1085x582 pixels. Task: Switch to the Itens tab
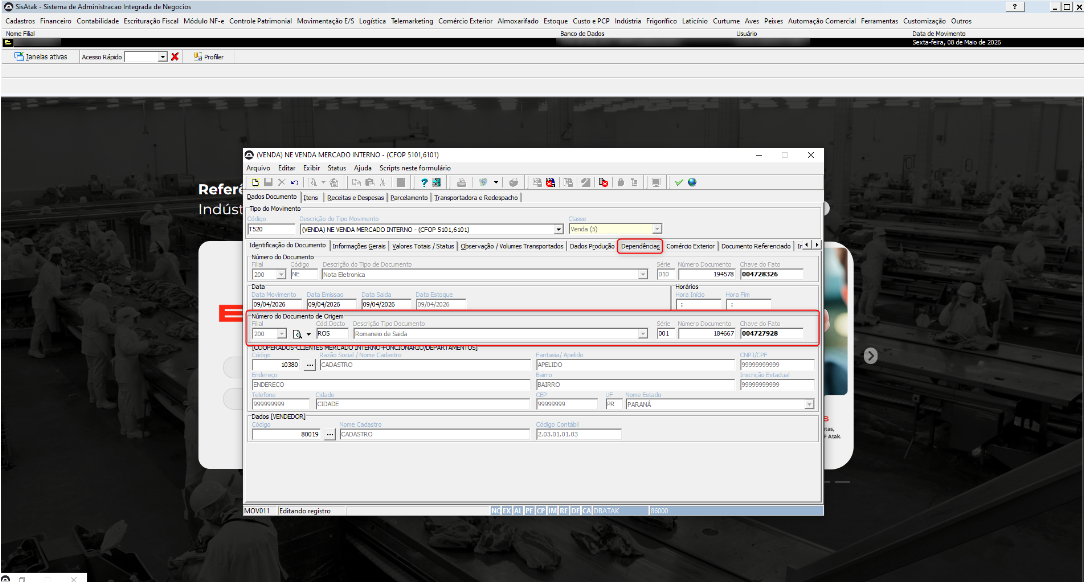pyautogui.click(x=311, y=197)
